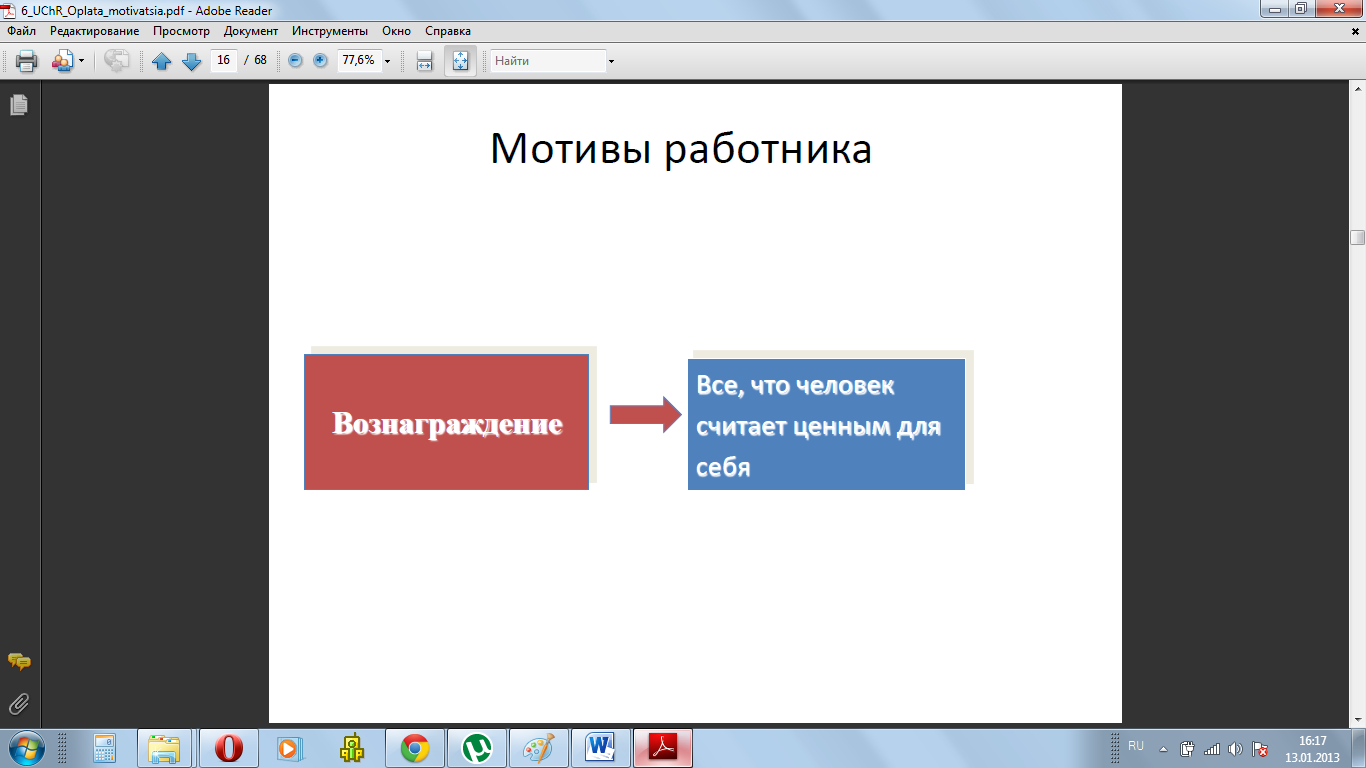The width and height of the screenshot is (1366, 768).
Task: Zoom out with the minus button
Action: click(295, 61)
